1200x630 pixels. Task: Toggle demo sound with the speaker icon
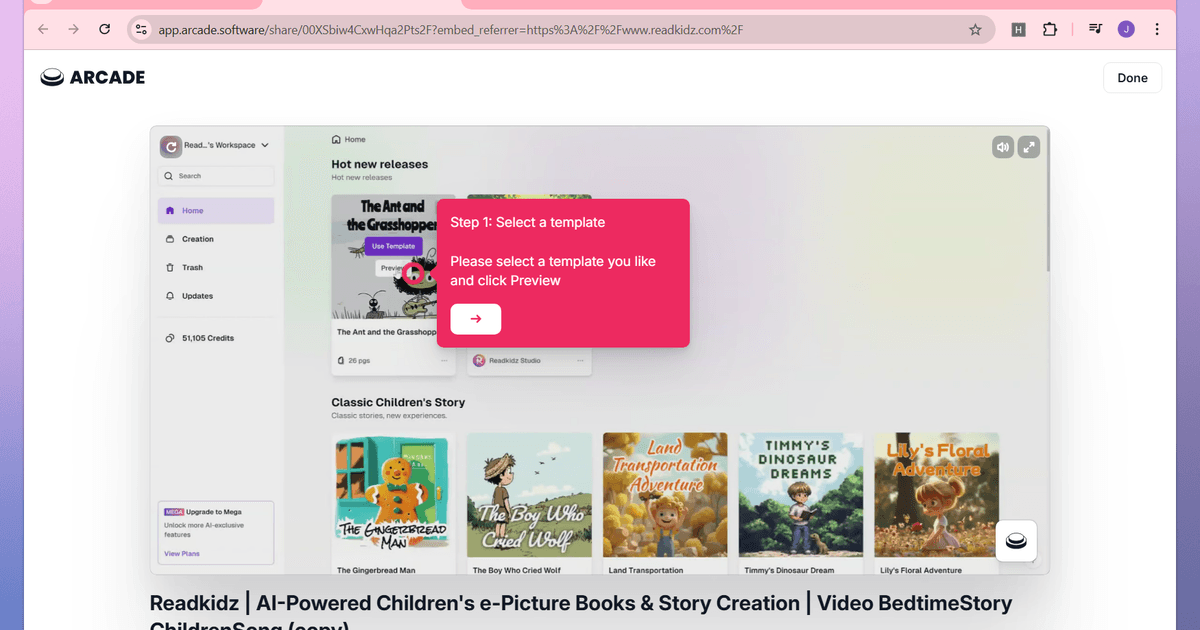pos(1003,147)
